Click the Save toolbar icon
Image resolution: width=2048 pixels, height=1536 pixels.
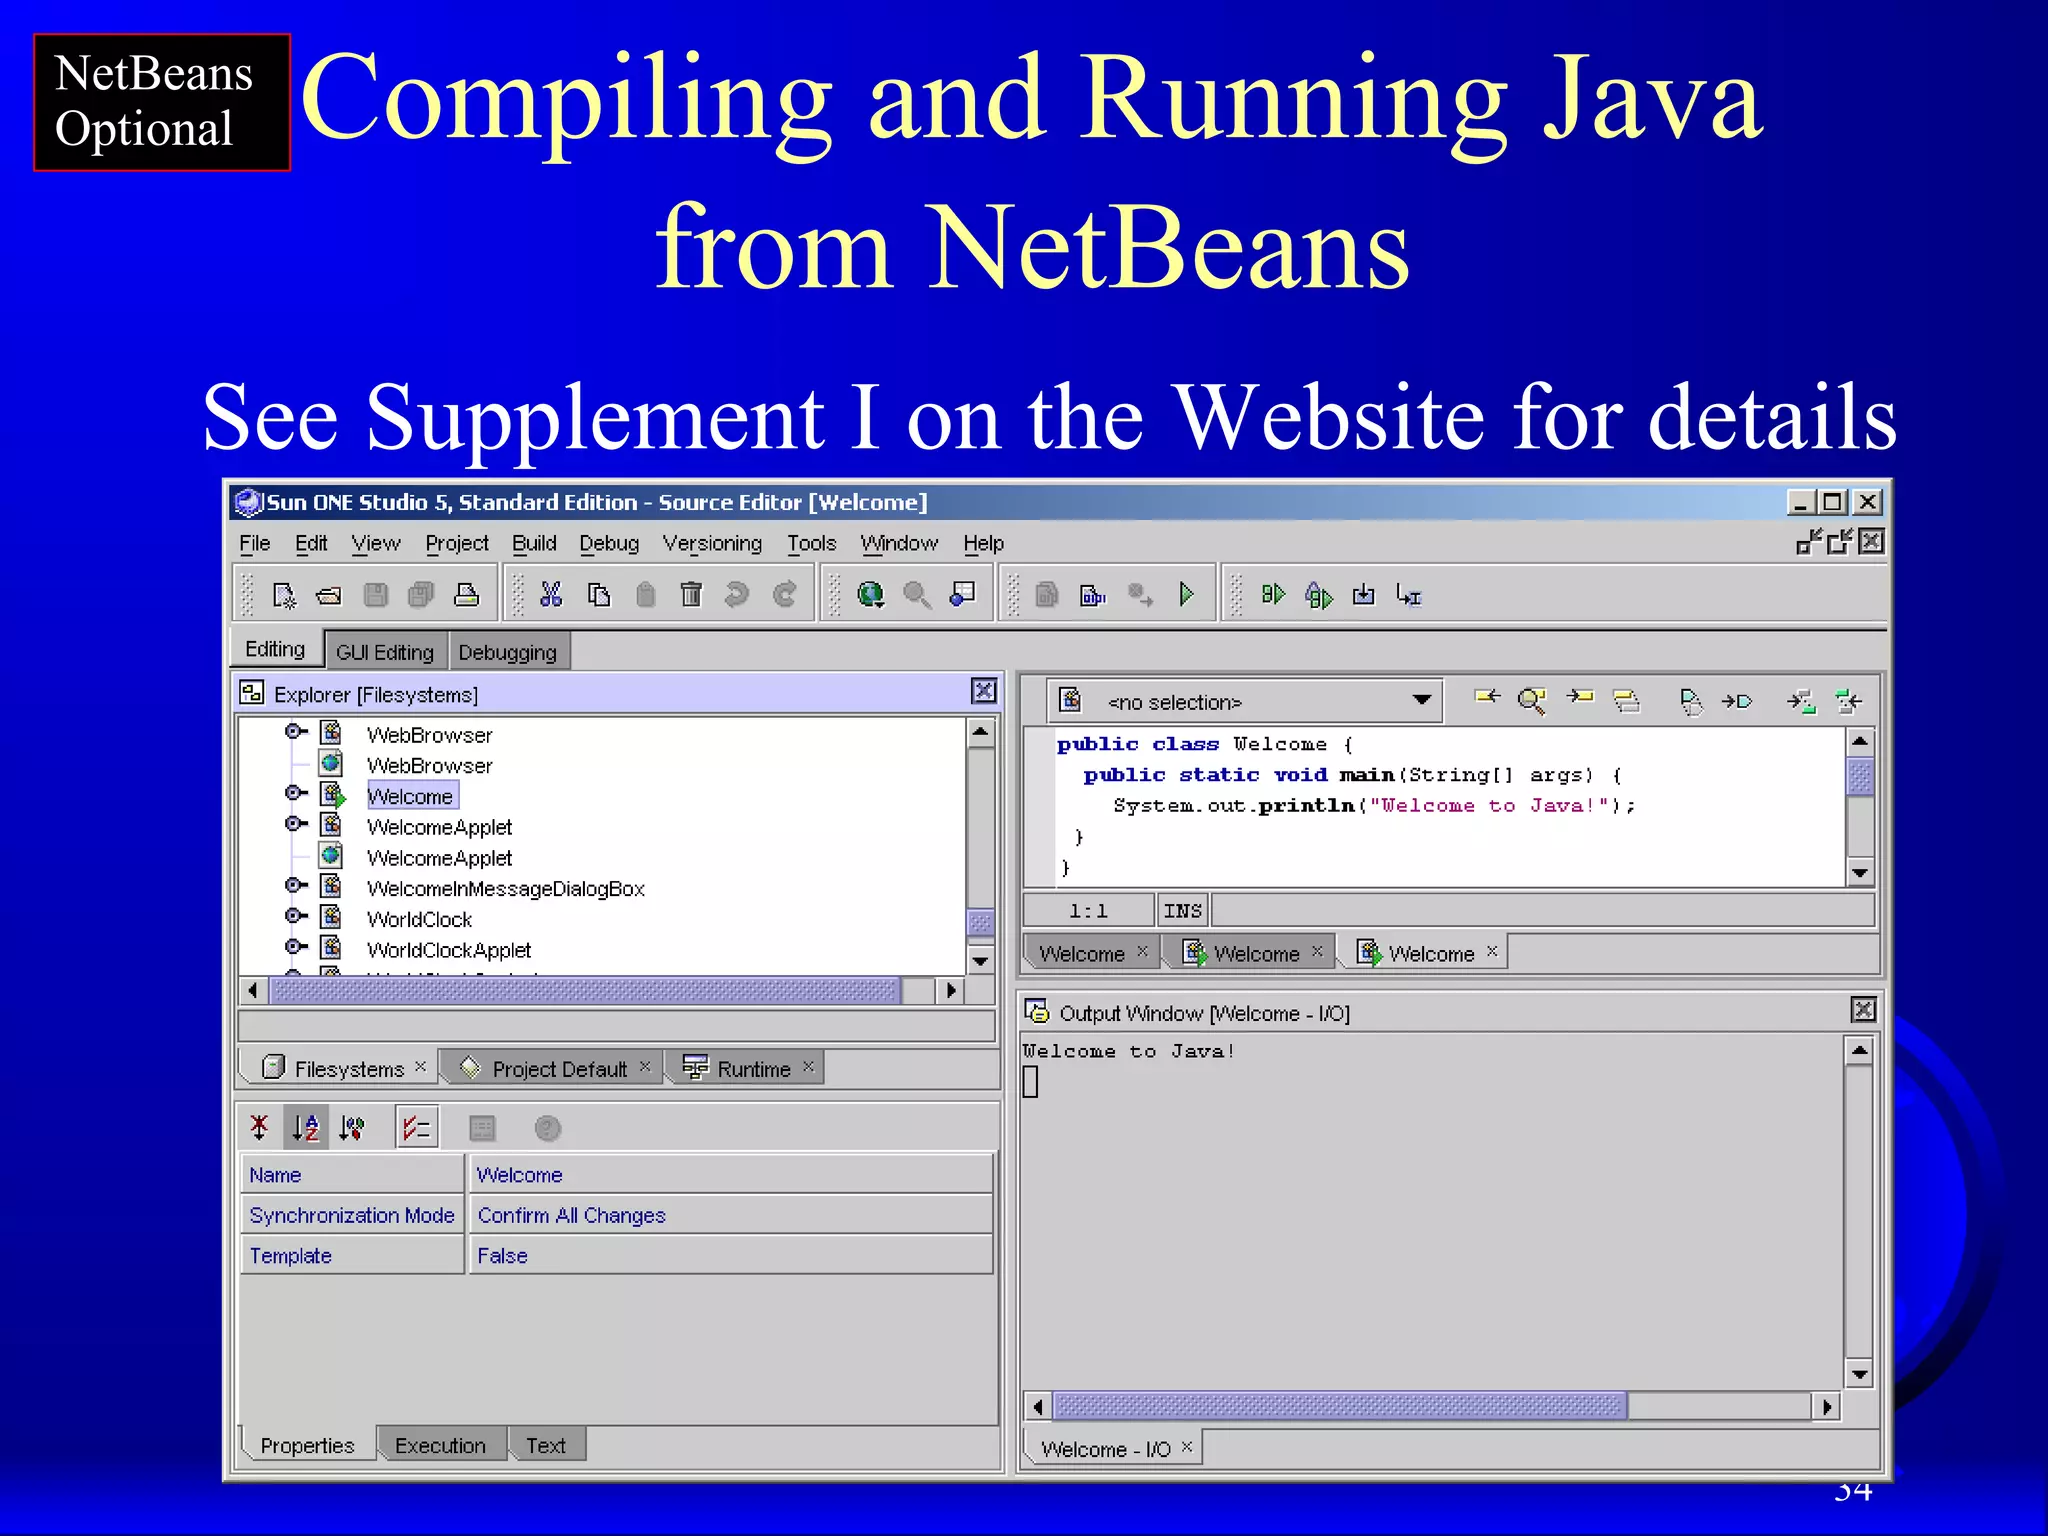[376, 595]
